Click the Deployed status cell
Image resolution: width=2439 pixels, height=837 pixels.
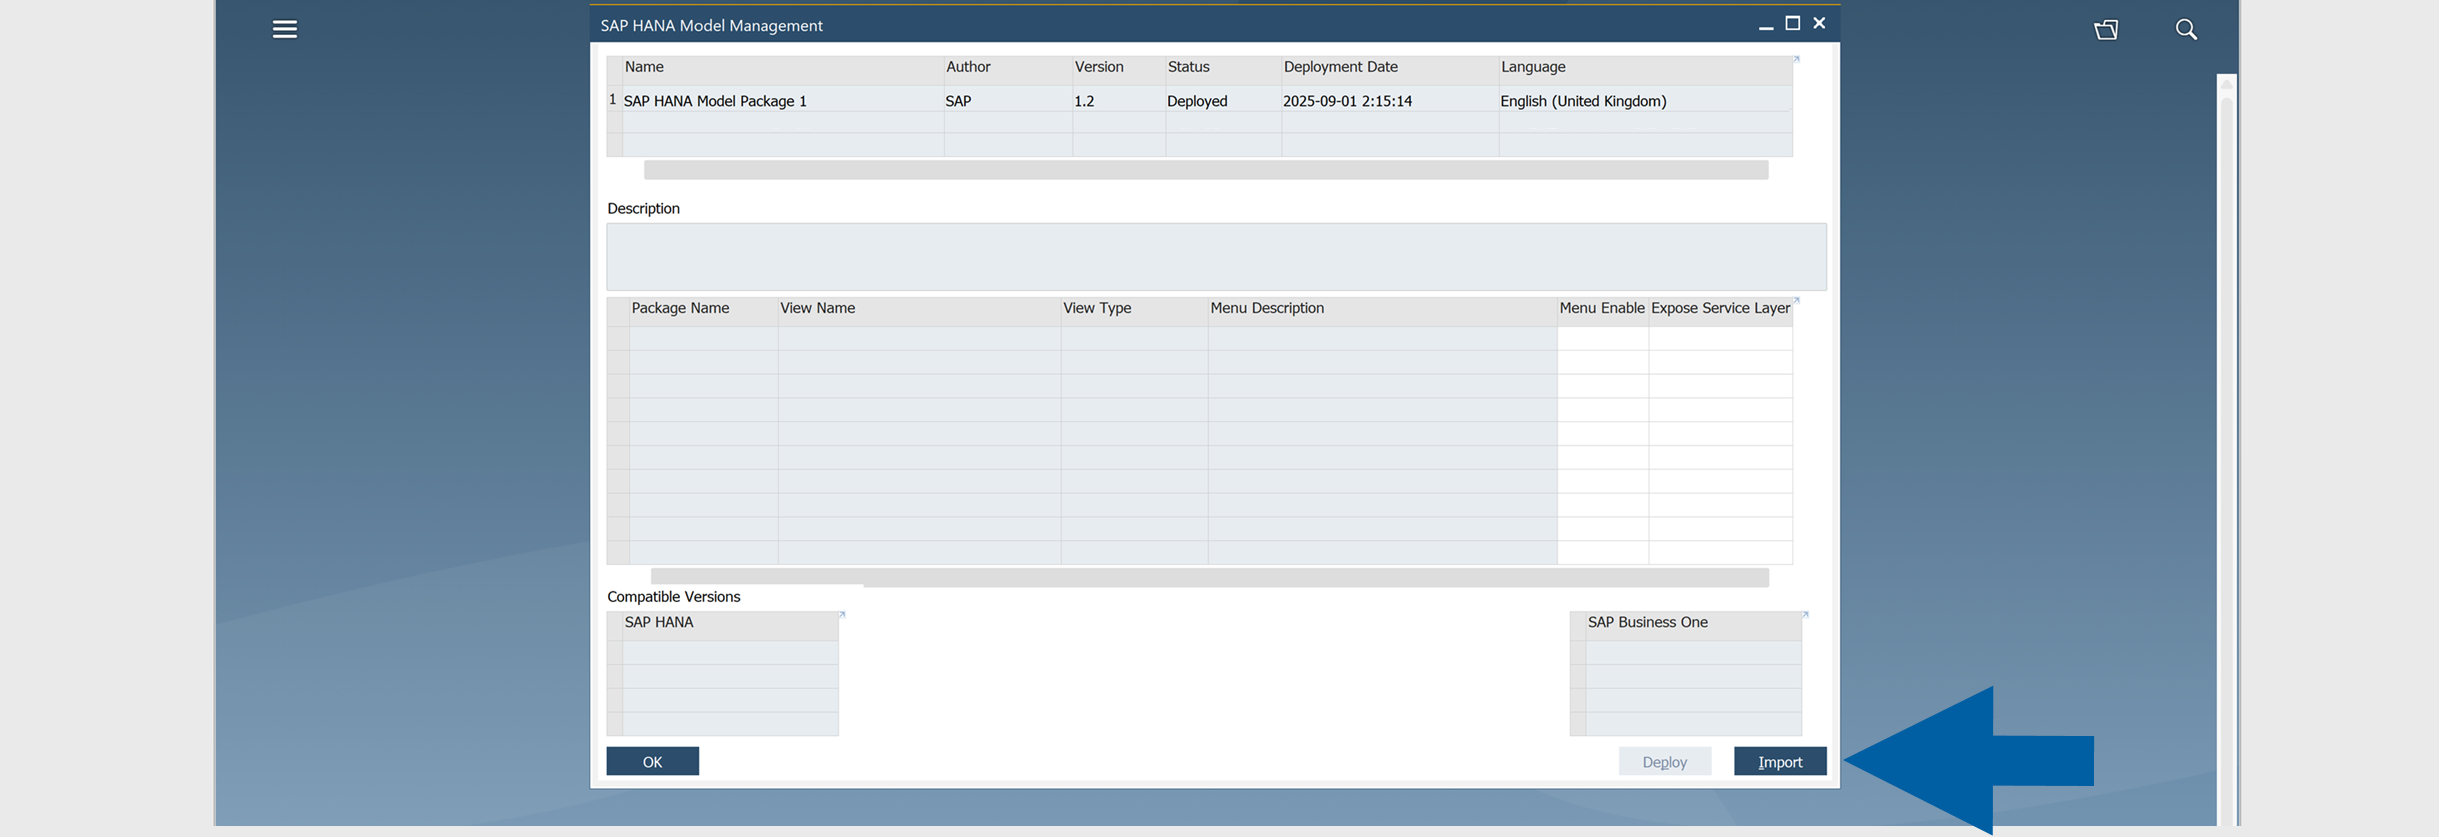1223,101
